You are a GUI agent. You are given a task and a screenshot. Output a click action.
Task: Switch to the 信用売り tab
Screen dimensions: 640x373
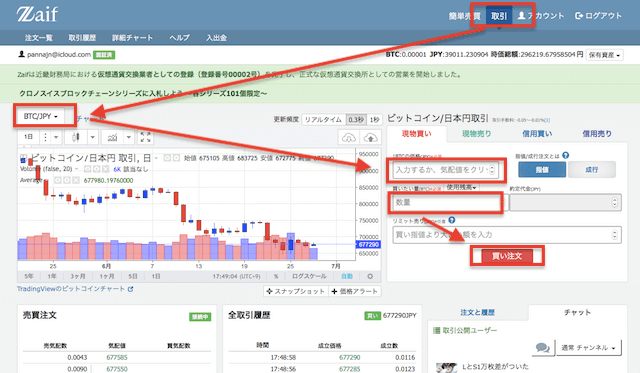click(x=597, y=133)
